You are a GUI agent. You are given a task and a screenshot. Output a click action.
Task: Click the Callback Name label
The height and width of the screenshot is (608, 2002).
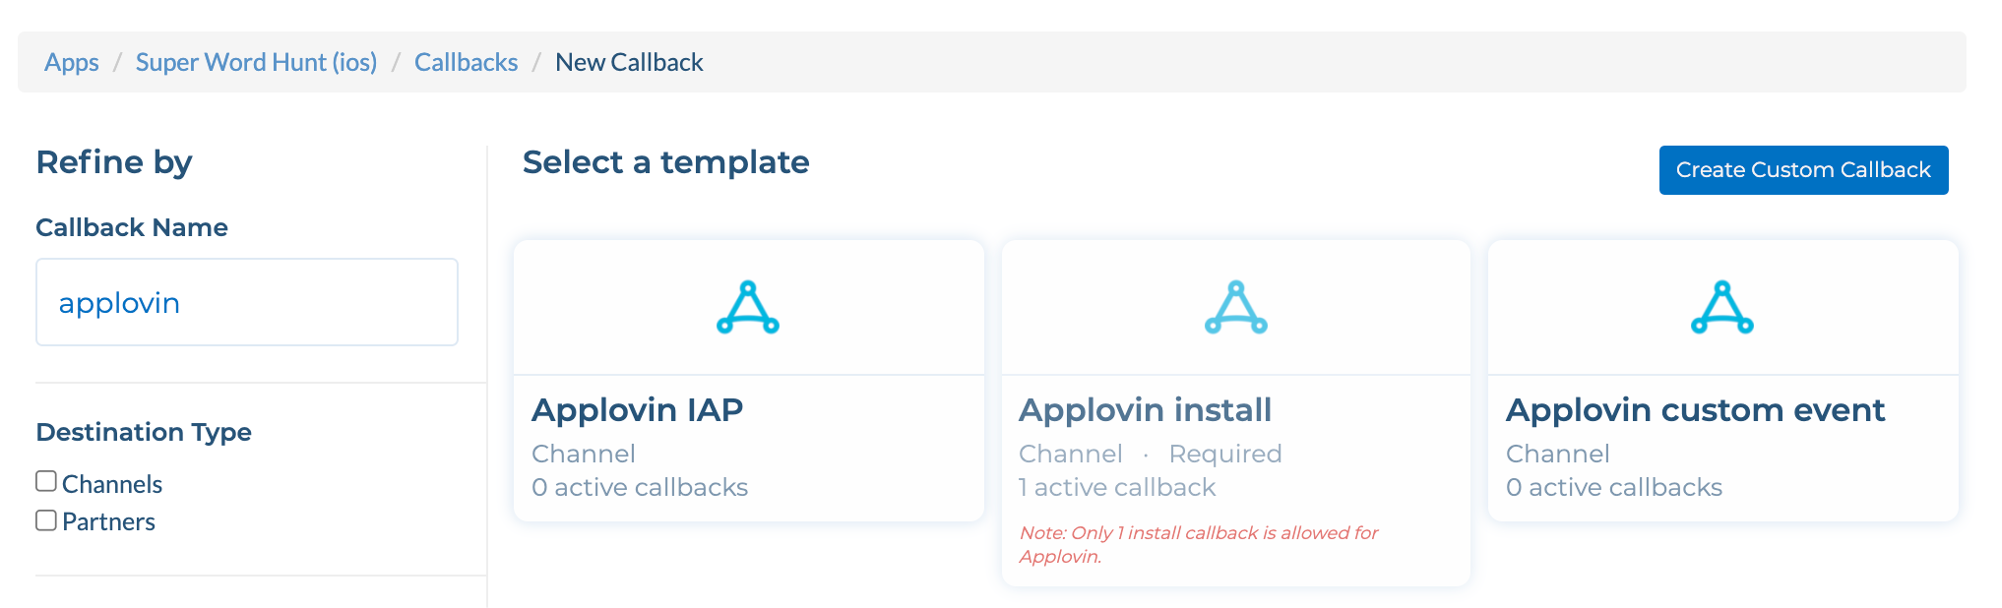pyautogui.click(x=132, y=227)
